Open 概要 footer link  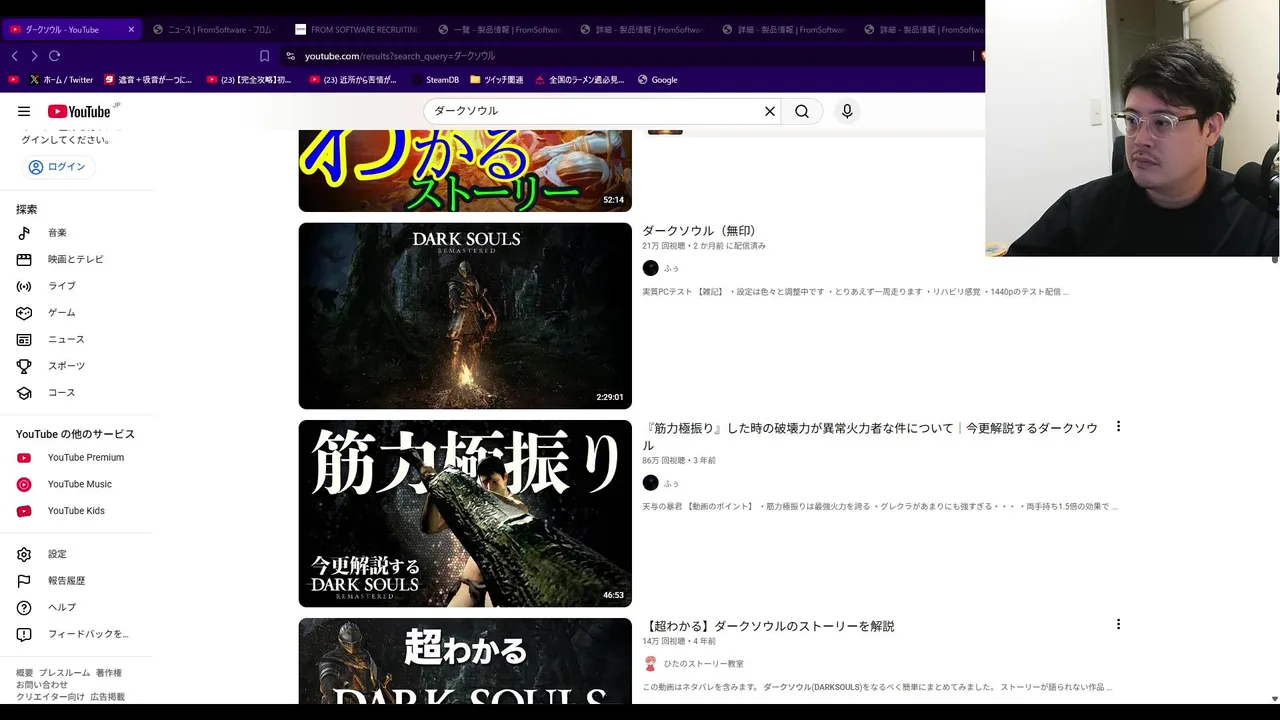(24, 673)
